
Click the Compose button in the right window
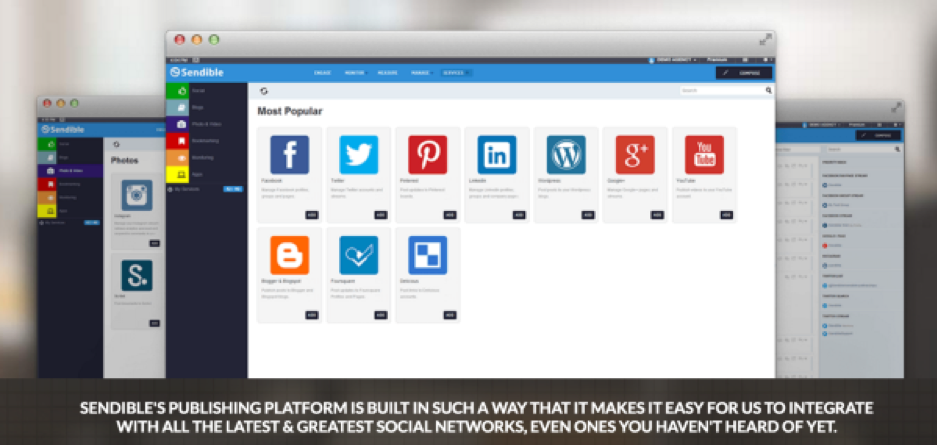[x=878, y=136]
